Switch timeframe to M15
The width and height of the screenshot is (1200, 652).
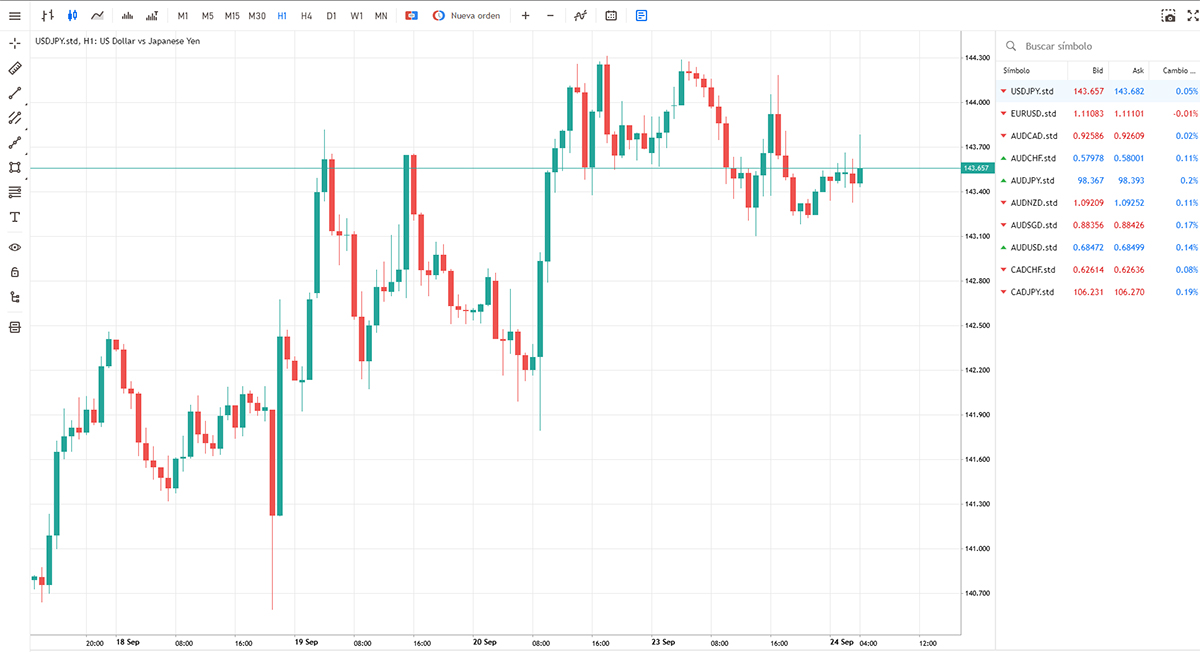coord(232,16)
